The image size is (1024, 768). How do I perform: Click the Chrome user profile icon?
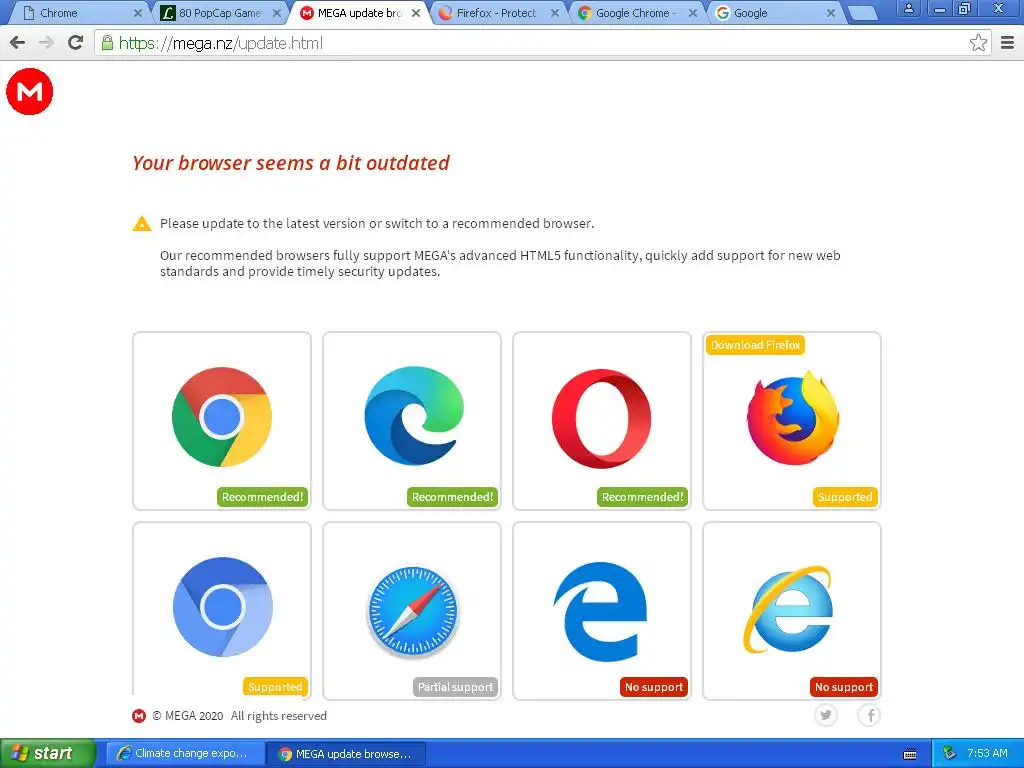908,8
